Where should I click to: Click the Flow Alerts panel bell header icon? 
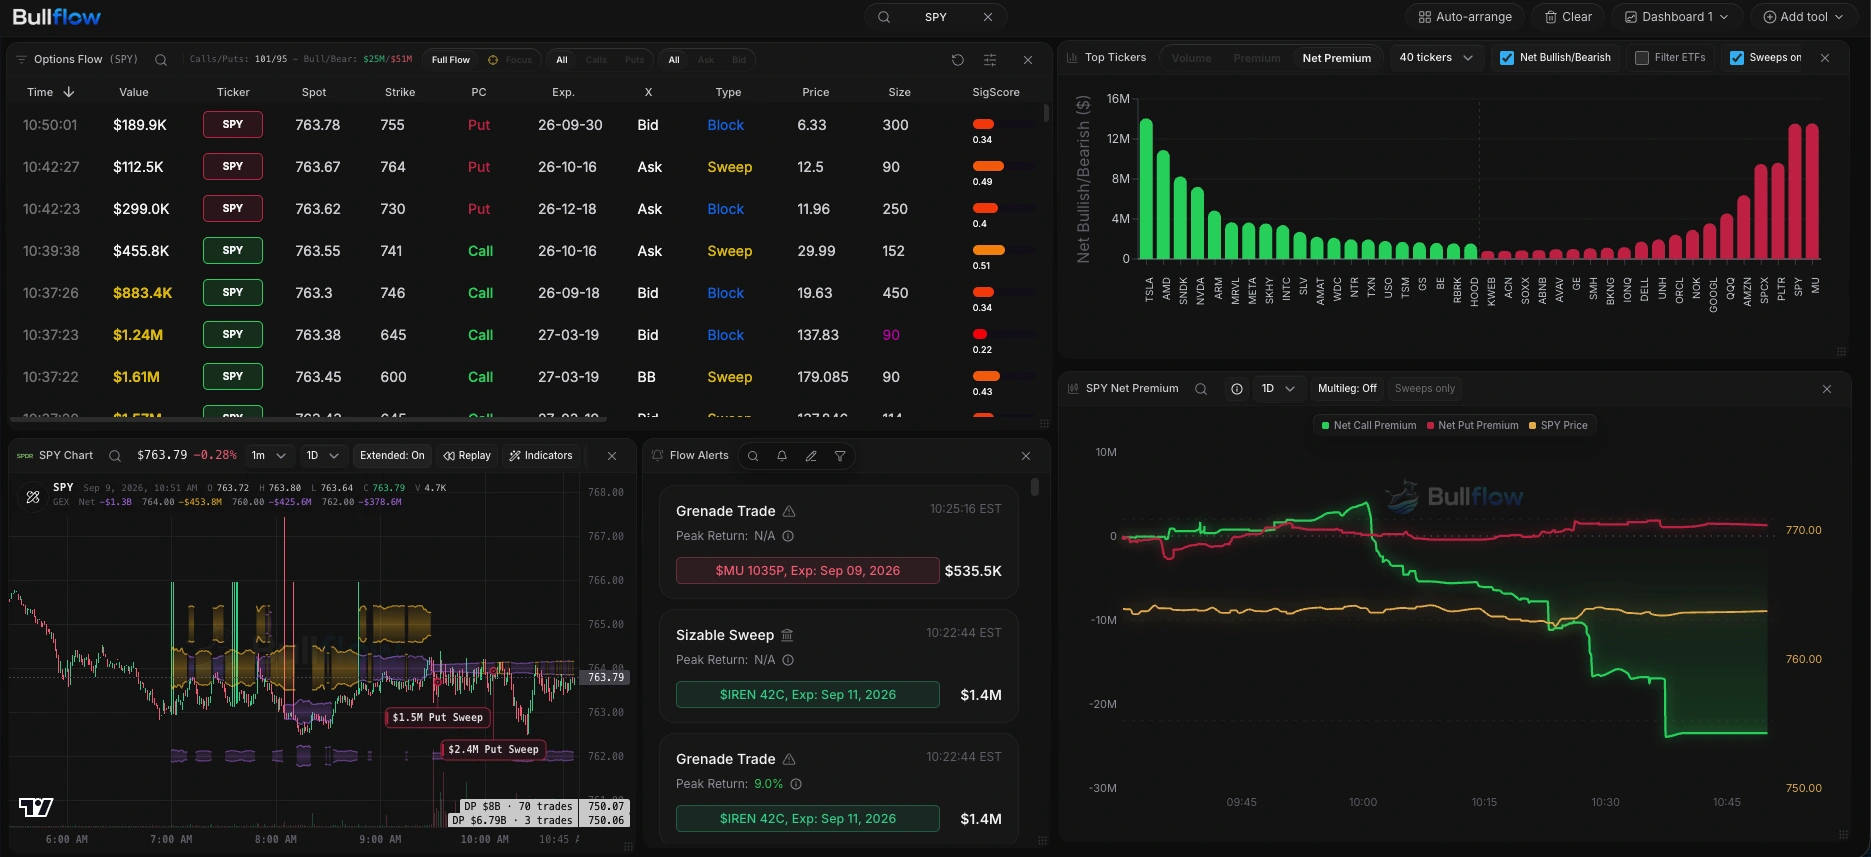pyautogui.click(x=657, y=455)
